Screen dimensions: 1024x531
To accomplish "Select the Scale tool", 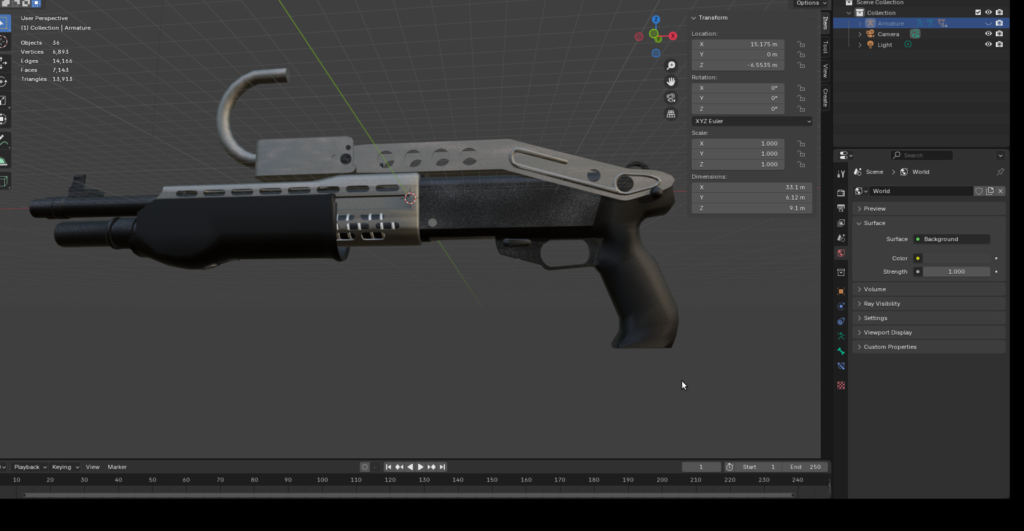I will pos(4,100).
